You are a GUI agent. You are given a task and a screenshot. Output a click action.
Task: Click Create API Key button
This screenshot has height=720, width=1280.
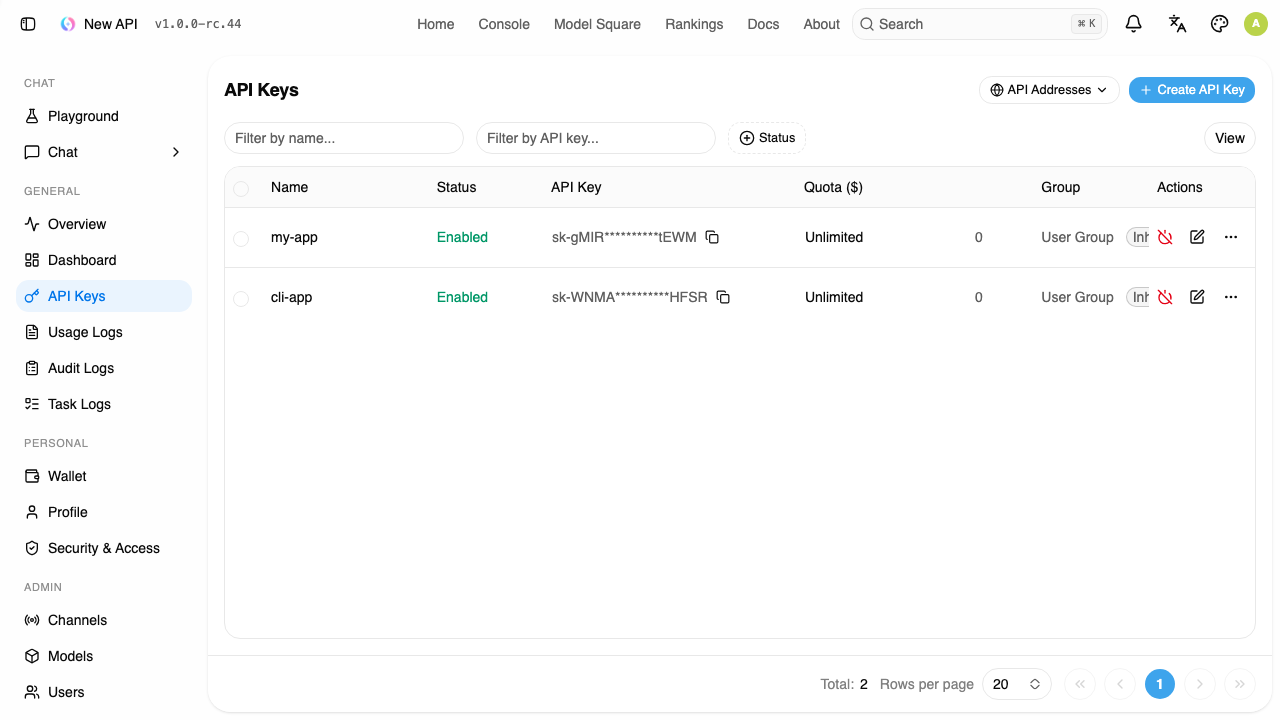(x=1192, y=90)
